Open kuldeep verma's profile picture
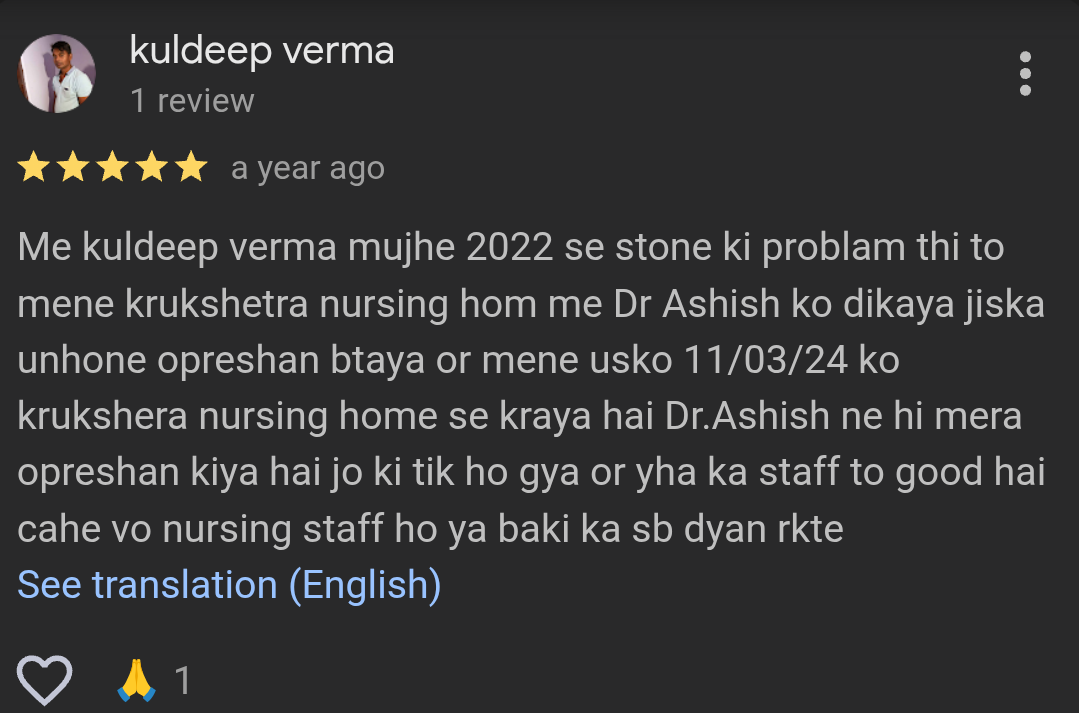The width and height of the screenshot is (1079, 713). click(56, 74)
